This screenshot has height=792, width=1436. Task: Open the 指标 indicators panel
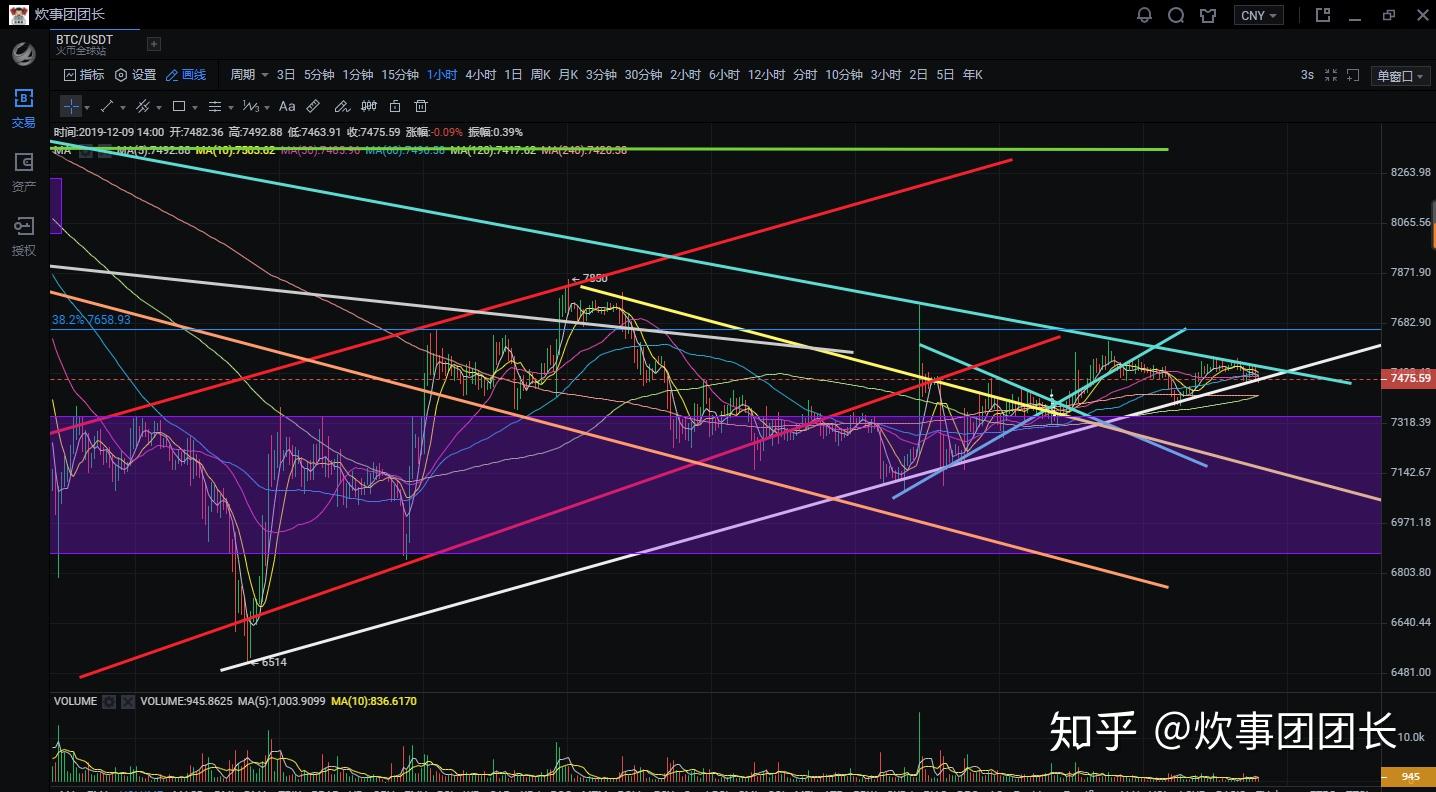[84, 75]
